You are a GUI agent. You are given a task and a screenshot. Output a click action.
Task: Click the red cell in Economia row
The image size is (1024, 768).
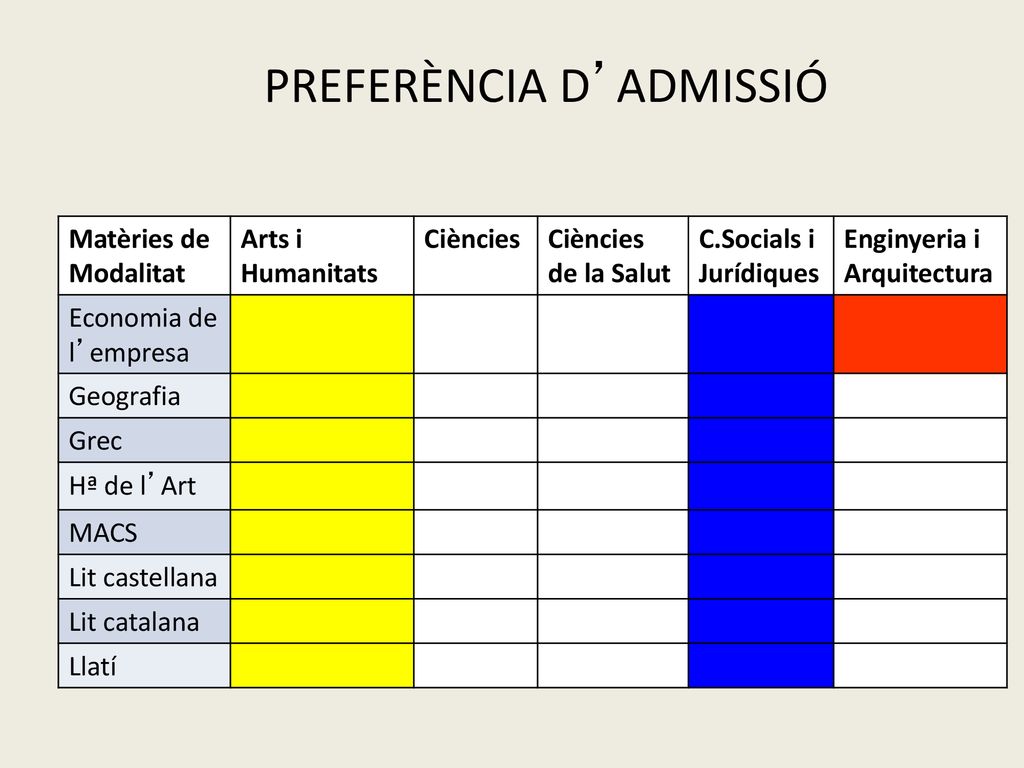pos(920,334)
